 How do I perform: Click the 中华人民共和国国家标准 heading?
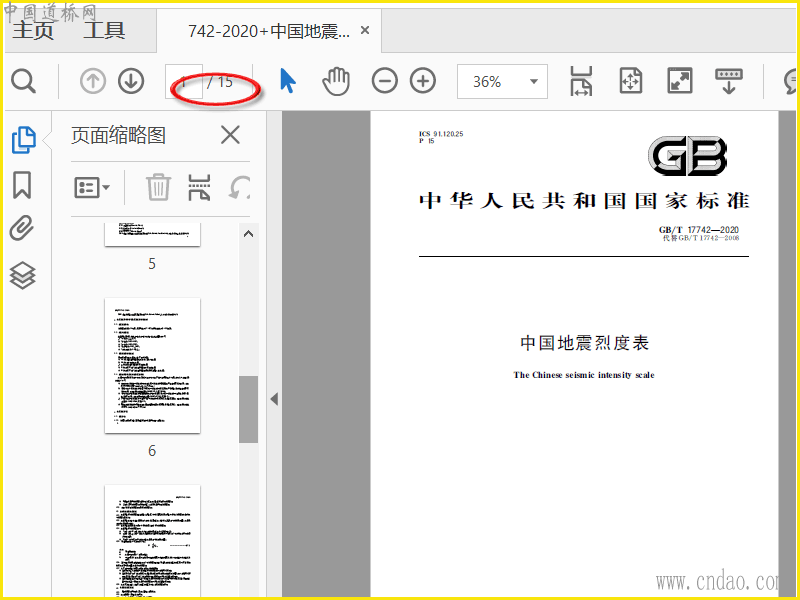[x=584, y=201]
